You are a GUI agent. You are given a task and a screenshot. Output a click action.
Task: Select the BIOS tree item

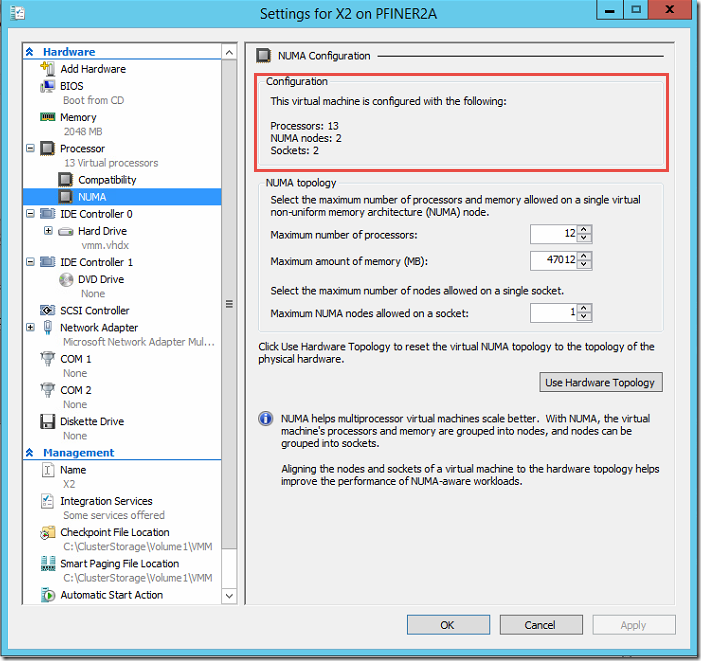72,86
